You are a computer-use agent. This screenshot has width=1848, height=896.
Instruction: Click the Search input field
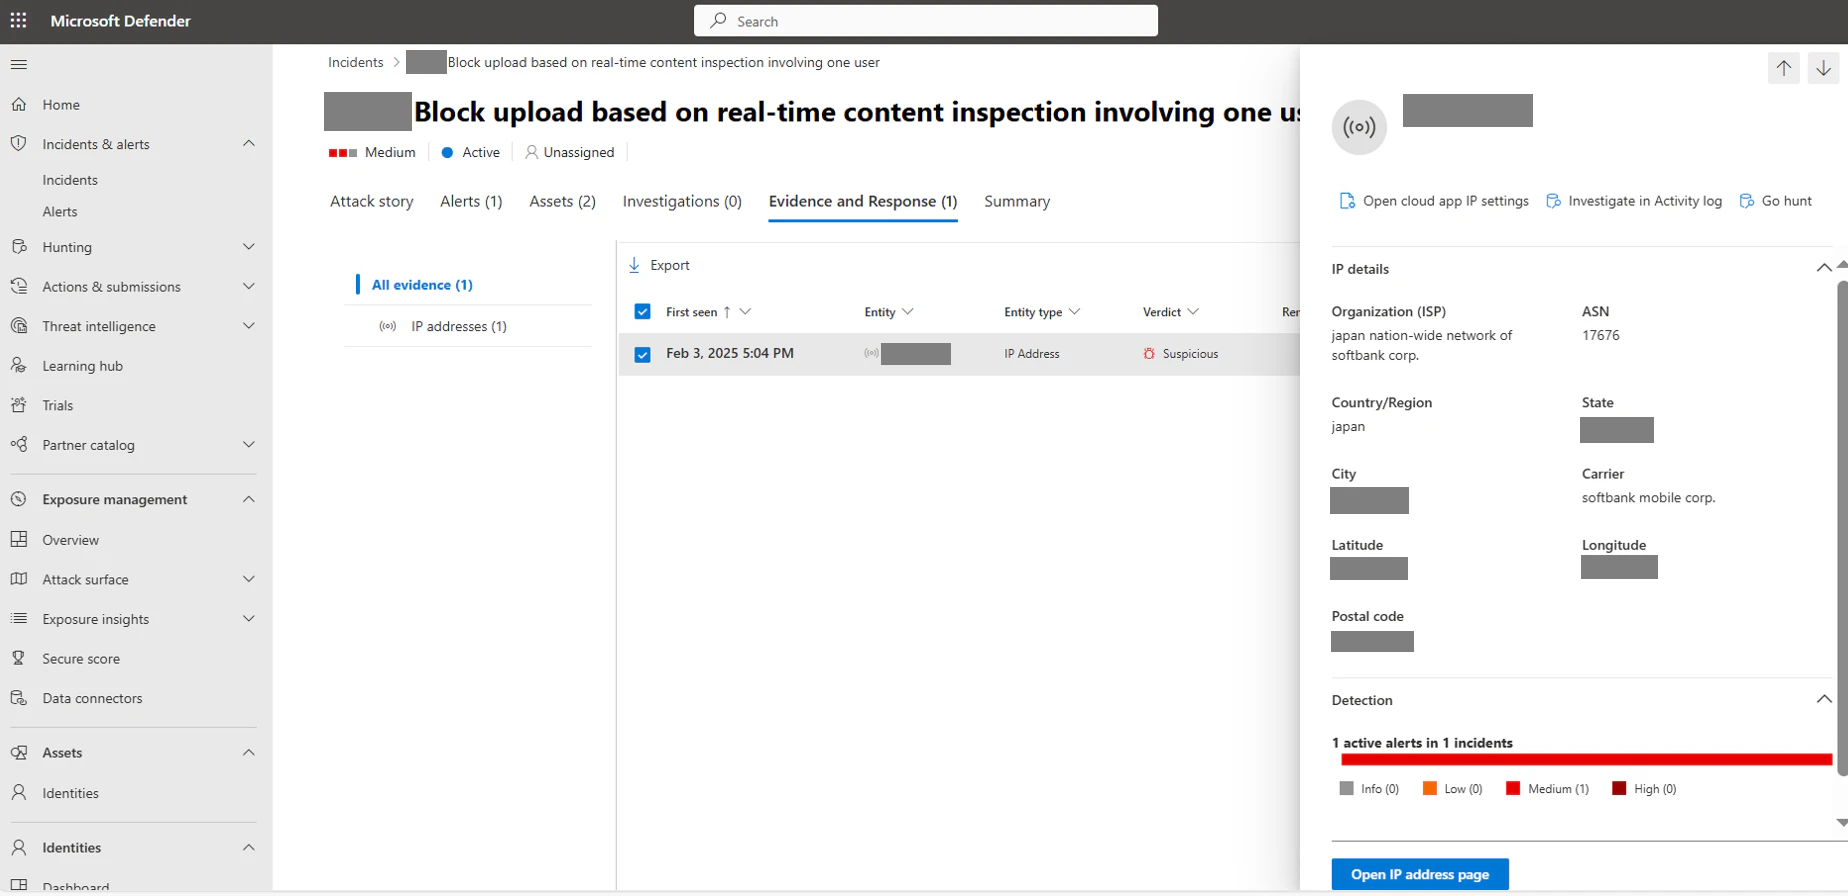[926, 21]
